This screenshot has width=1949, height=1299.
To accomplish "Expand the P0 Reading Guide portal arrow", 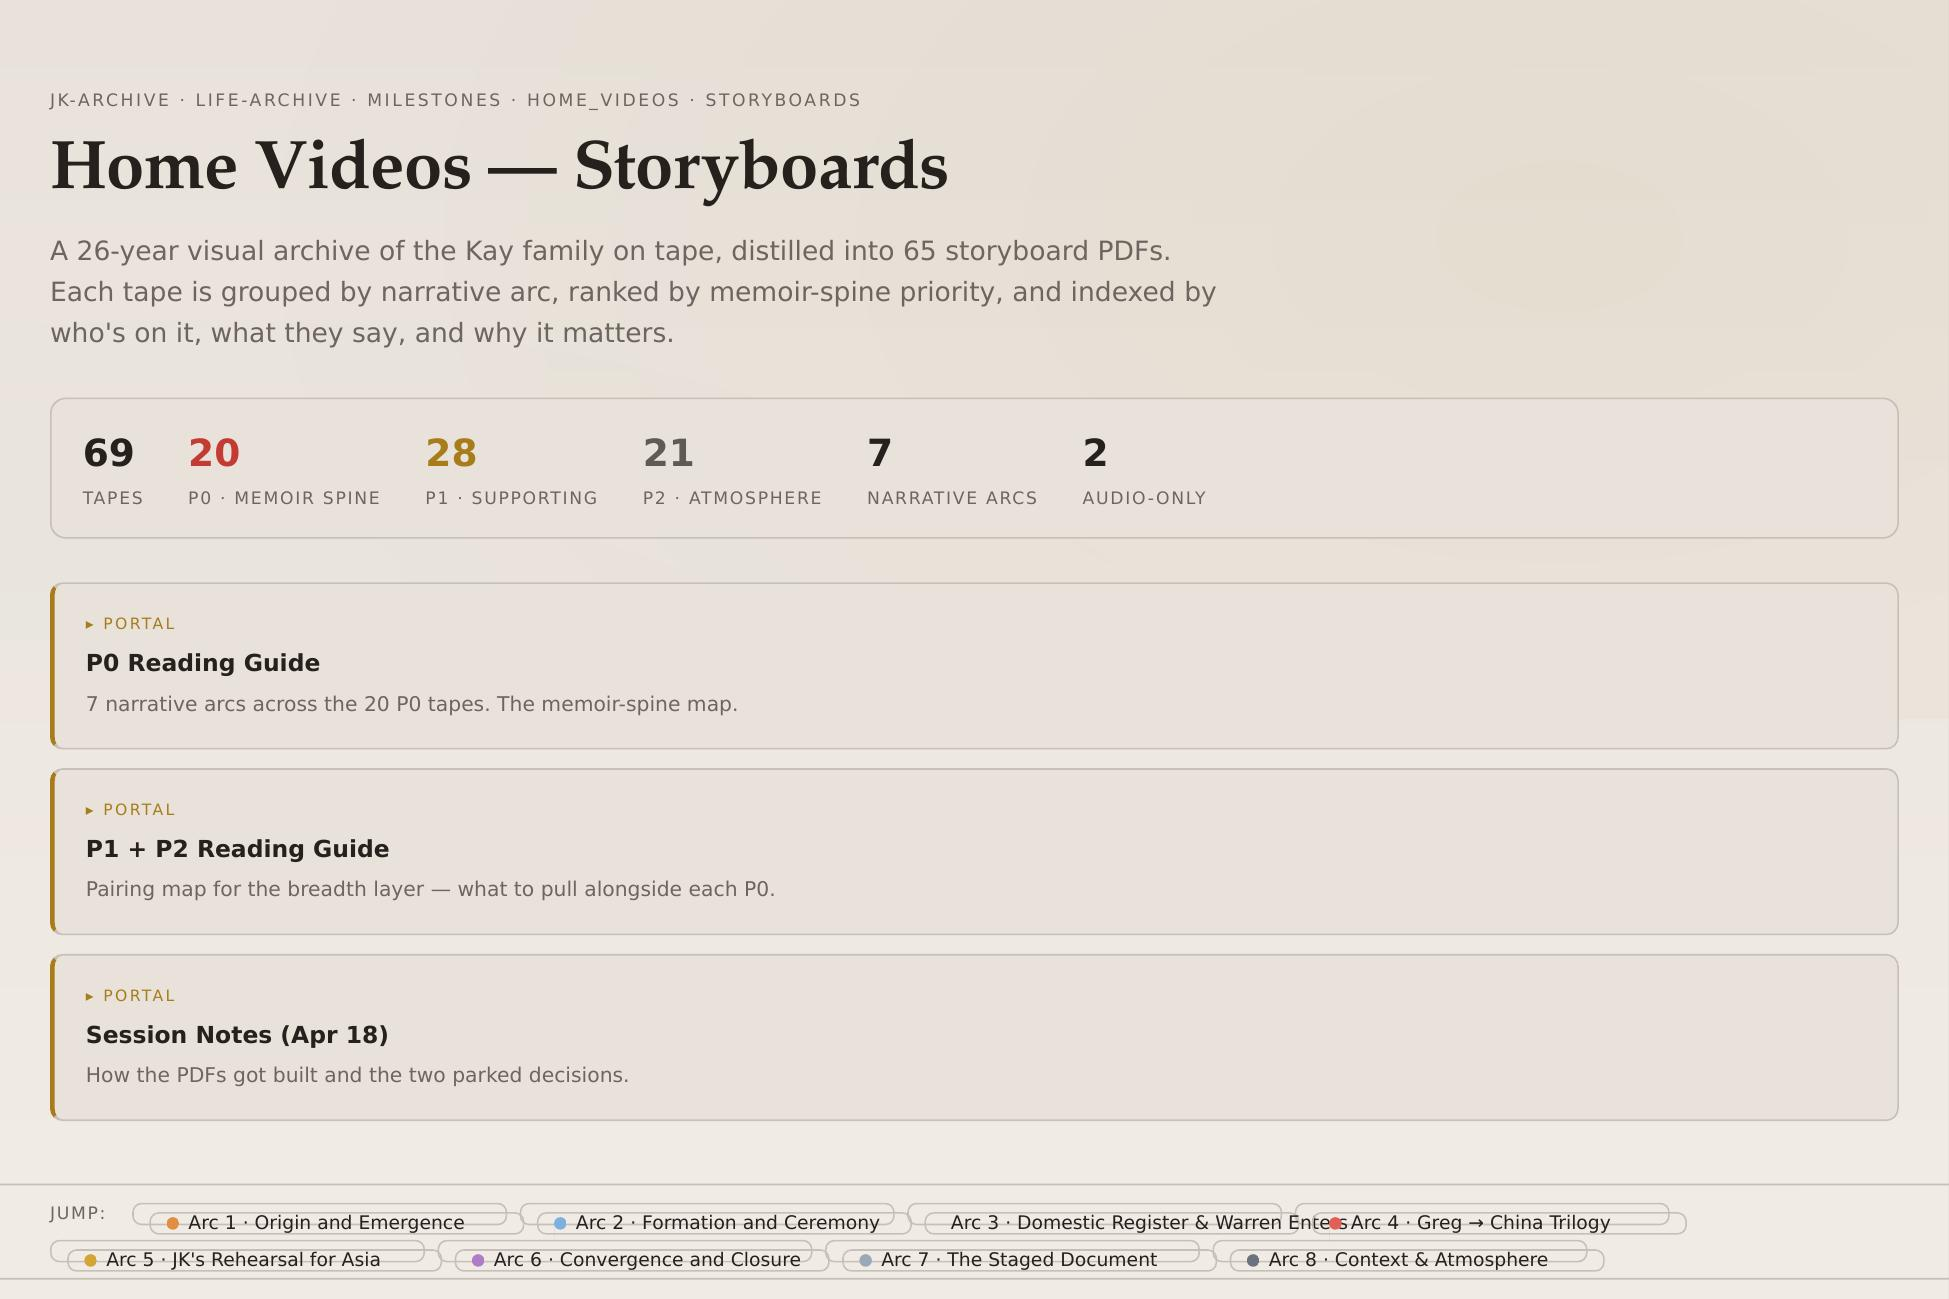I will [91, 623].
